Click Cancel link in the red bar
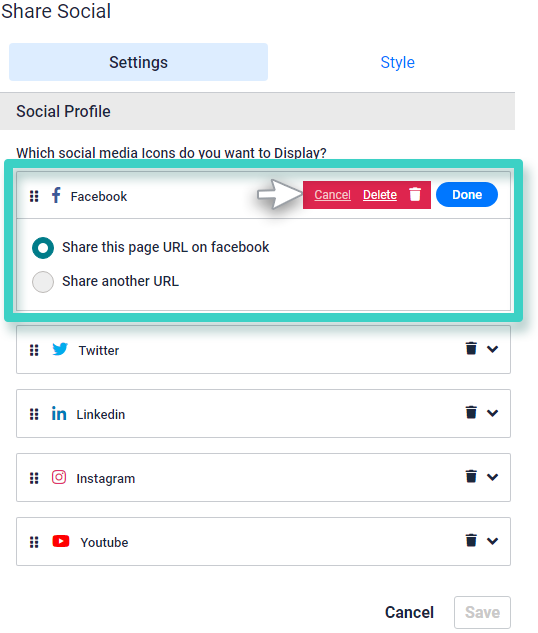The height and width of the screenshot is (633, 538). point(333,195)
